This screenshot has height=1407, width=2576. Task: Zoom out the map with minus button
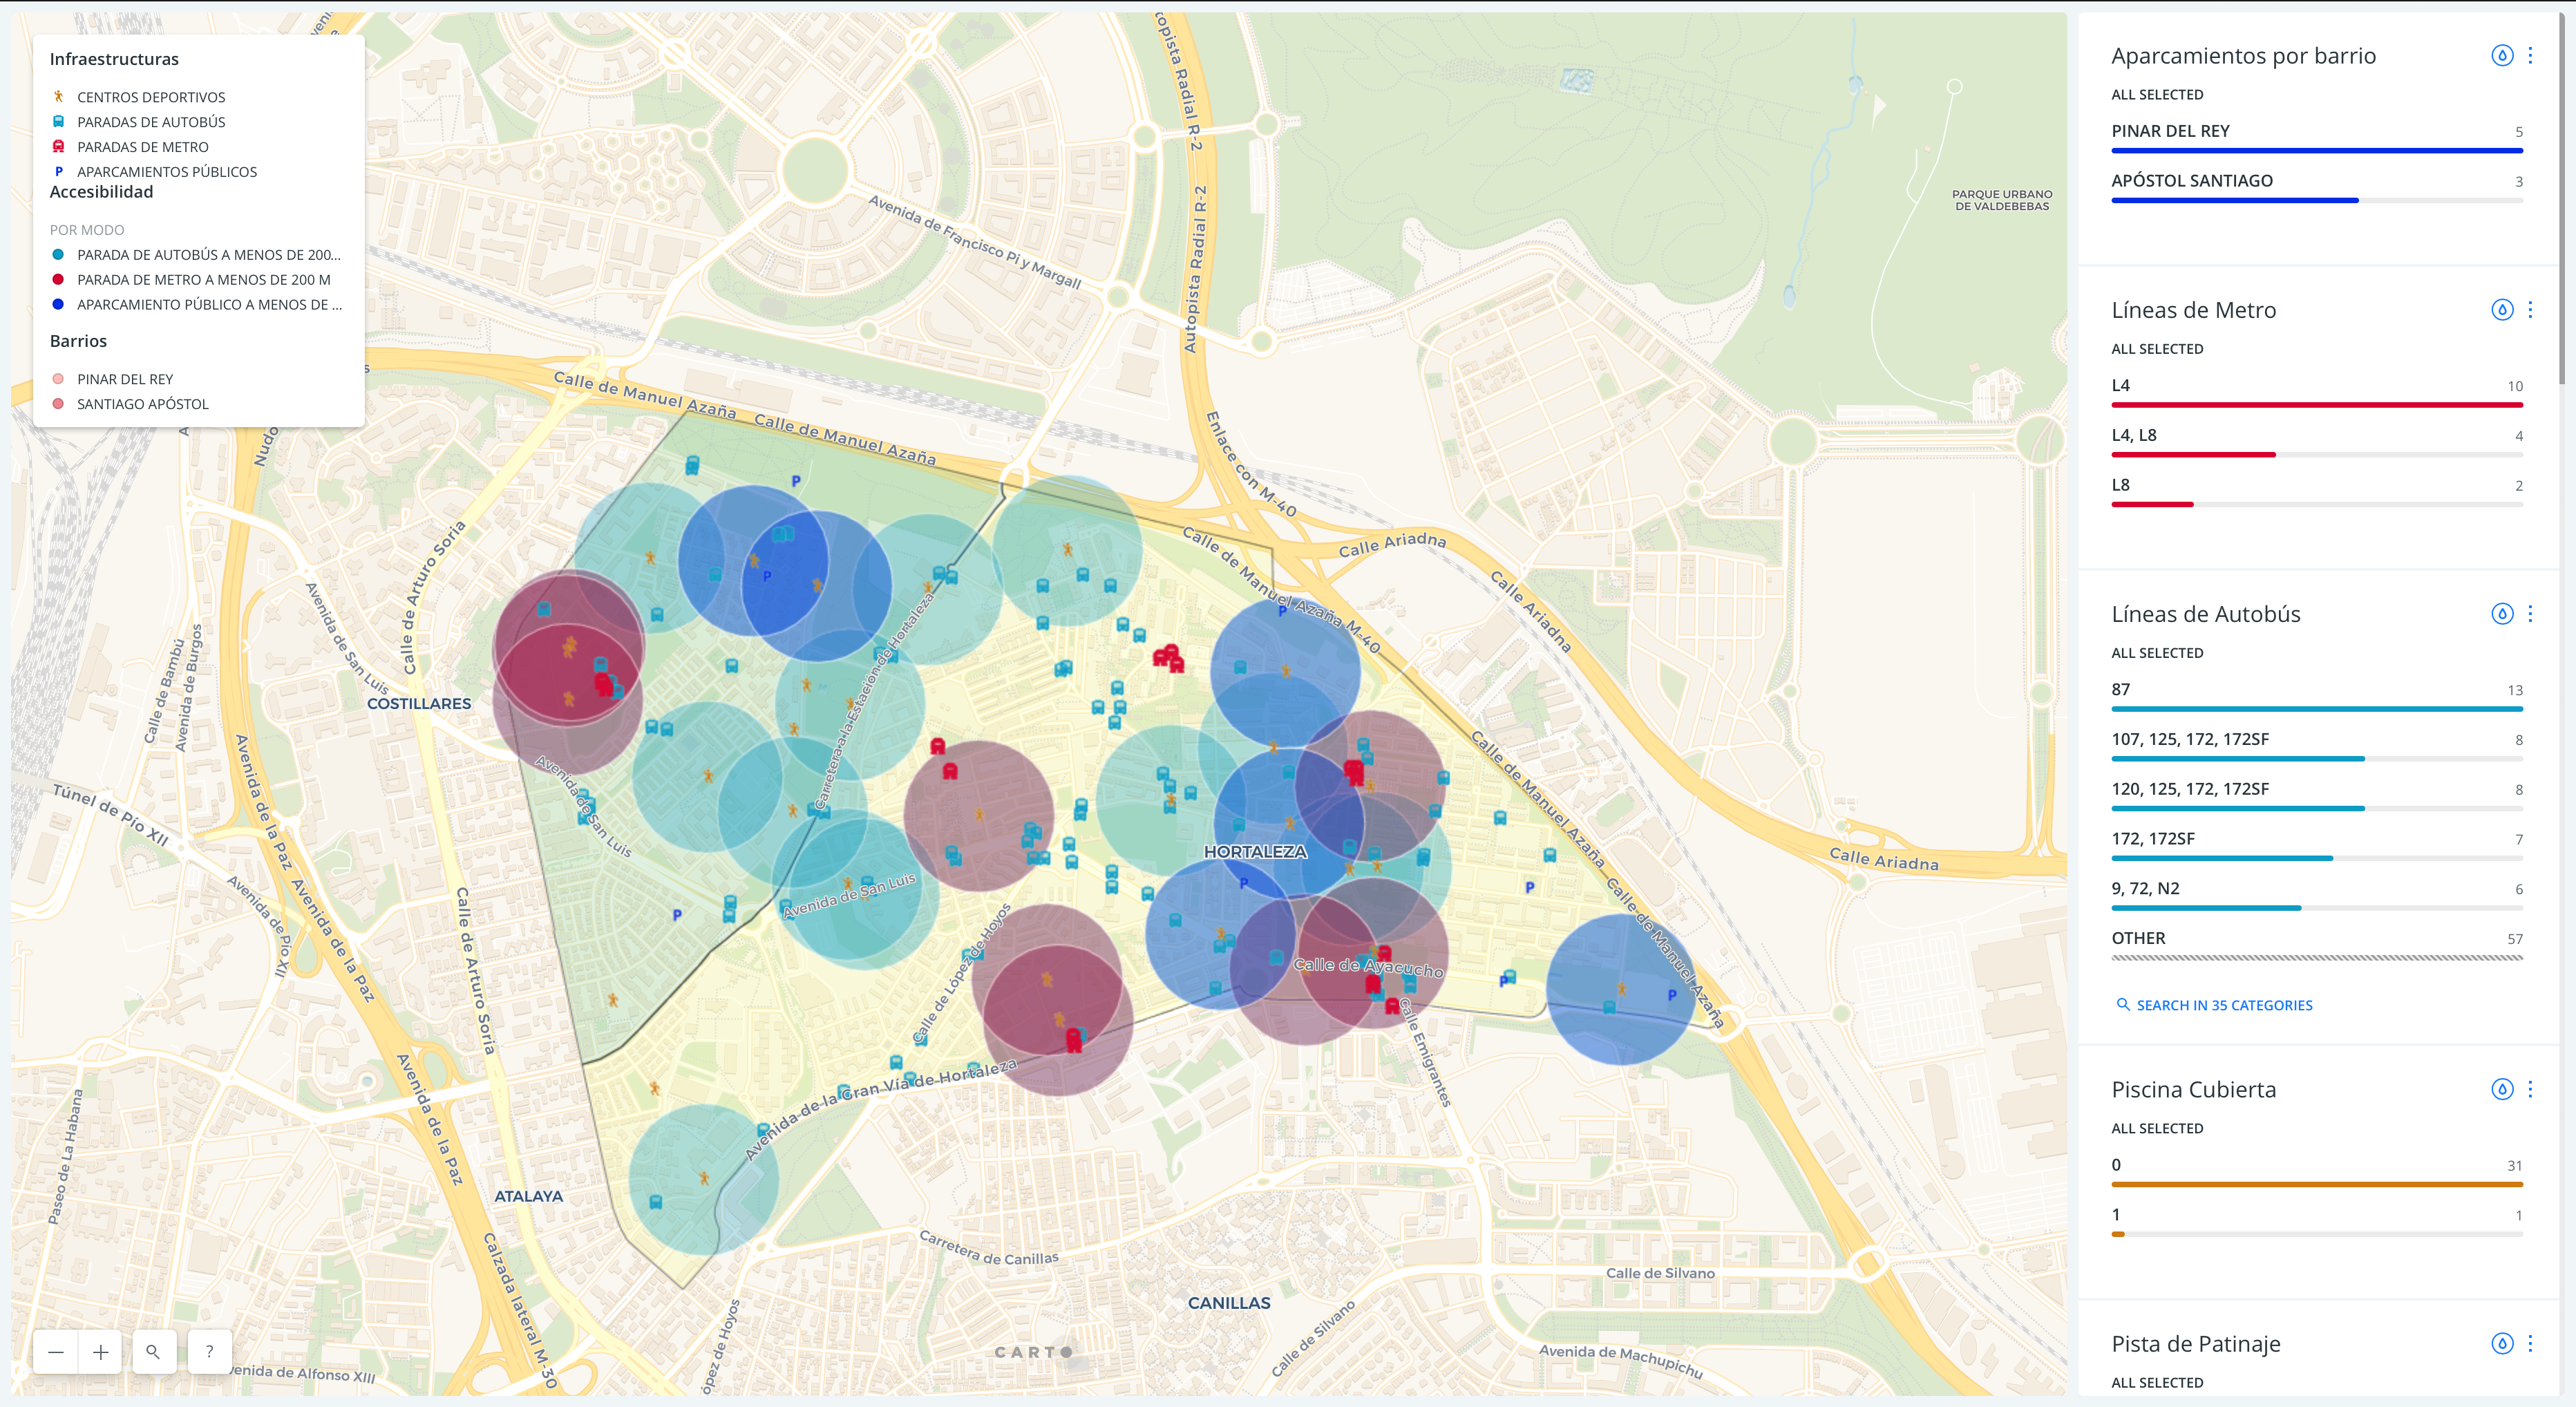(x=56, y=1352)
